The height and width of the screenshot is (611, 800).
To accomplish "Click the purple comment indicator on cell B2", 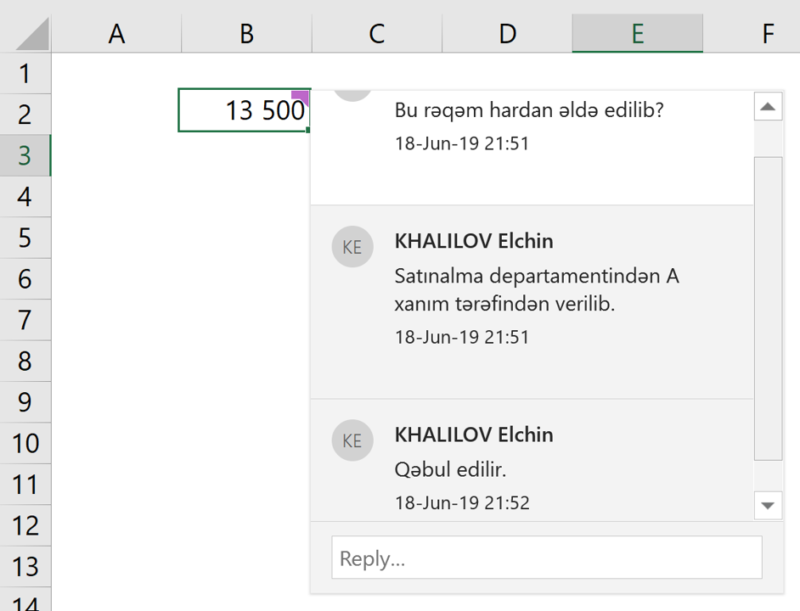I will point(303,95).
